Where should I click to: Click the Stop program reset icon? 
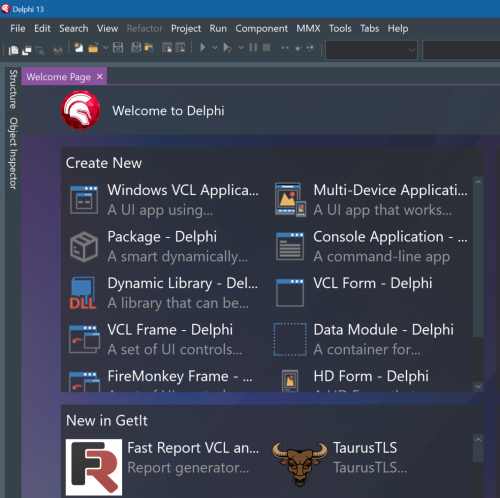click(x=266, y=47)
